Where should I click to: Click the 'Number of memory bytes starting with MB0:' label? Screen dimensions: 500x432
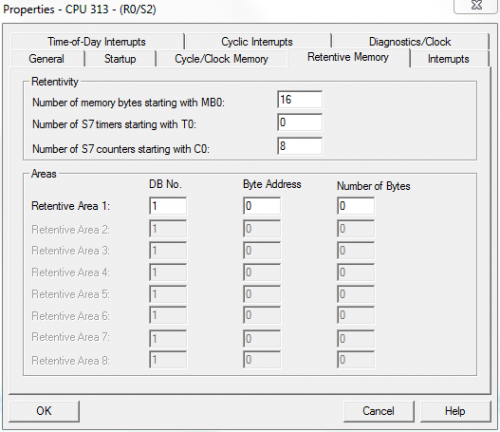tap(128, 103)
